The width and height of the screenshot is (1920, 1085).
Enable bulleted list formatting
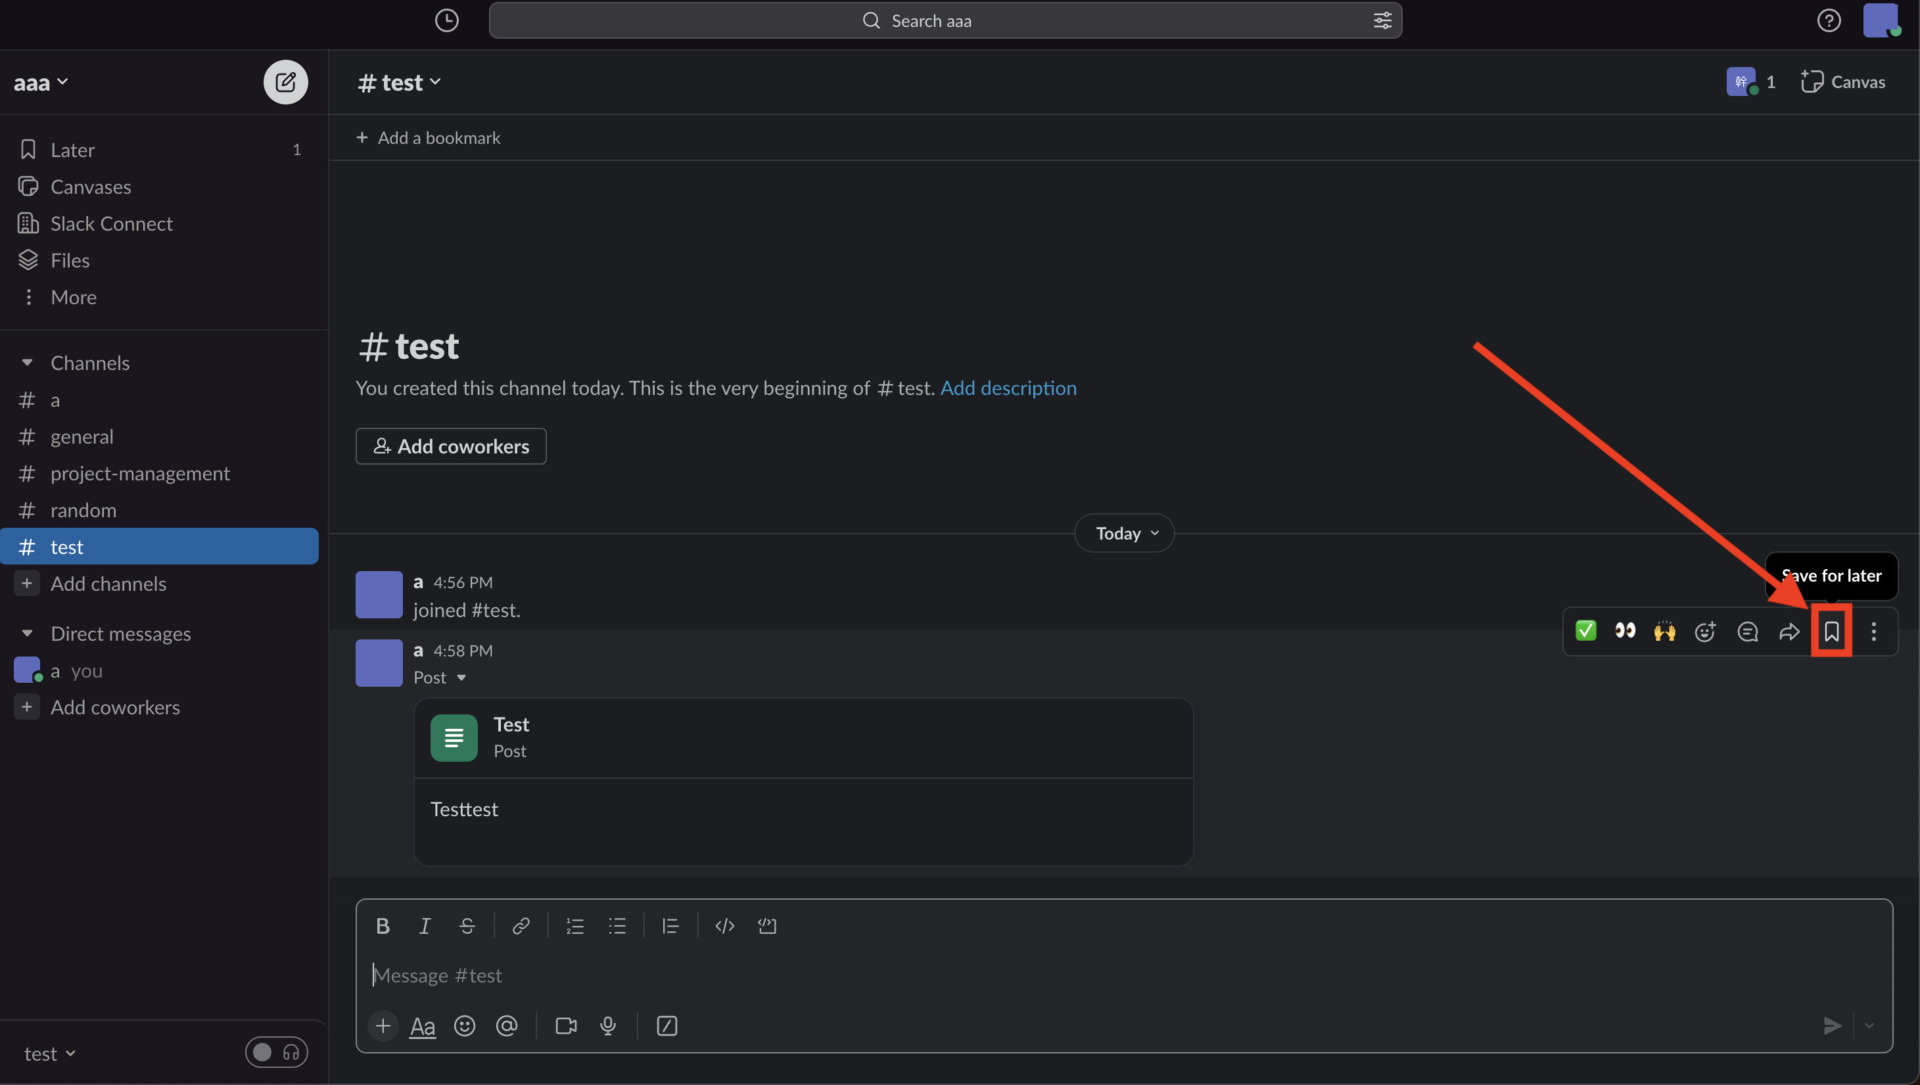pyautogui.click(x=618, y=926)
